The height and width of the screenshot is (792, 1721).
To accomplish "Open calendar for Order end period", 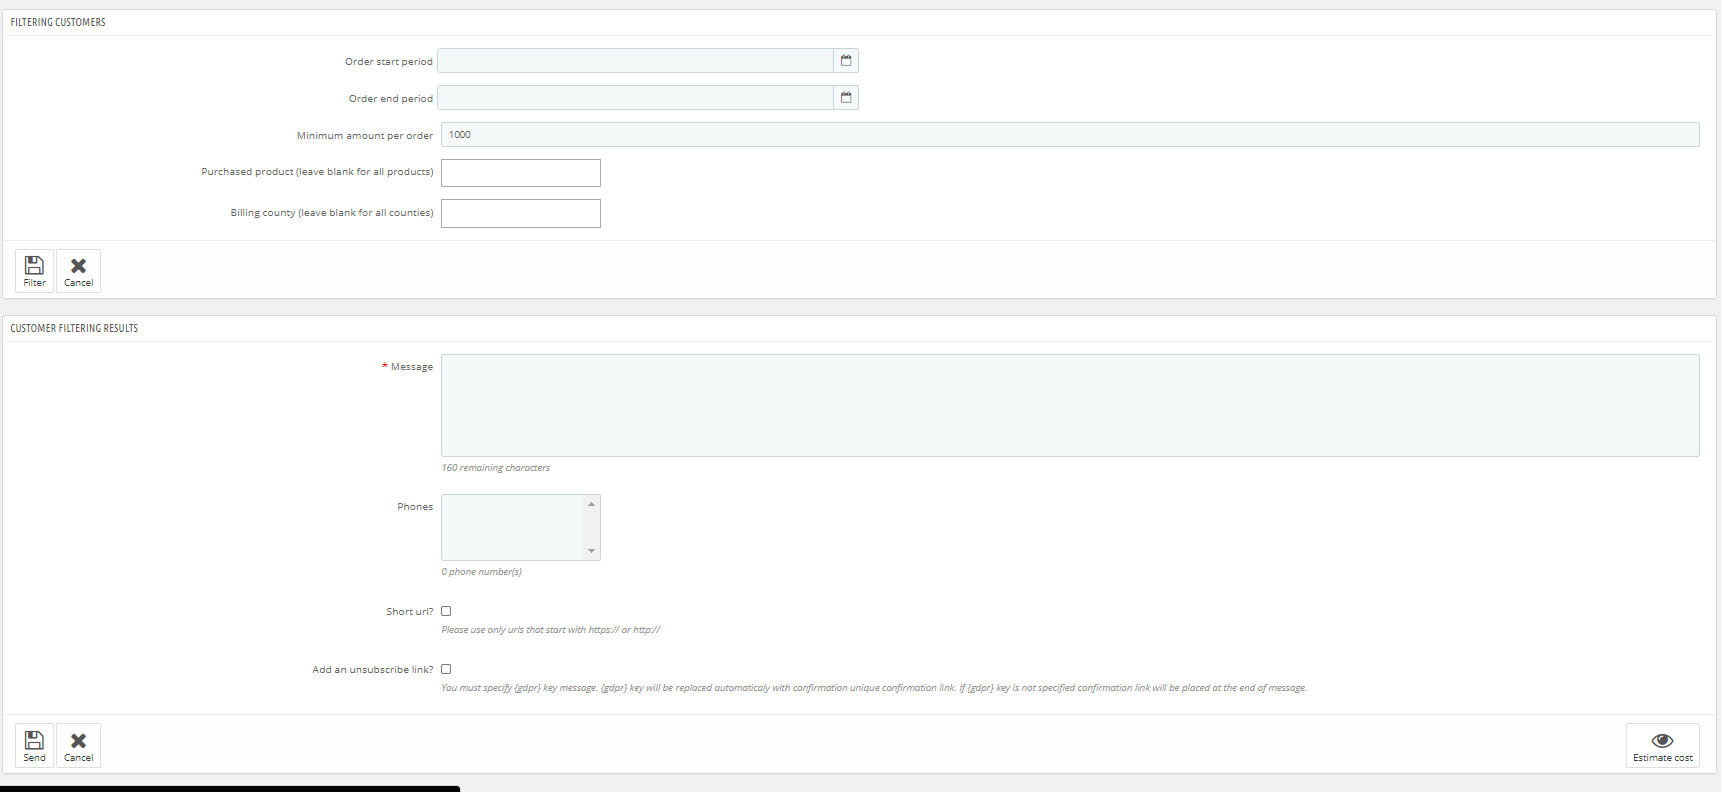I will coord(846,98).
